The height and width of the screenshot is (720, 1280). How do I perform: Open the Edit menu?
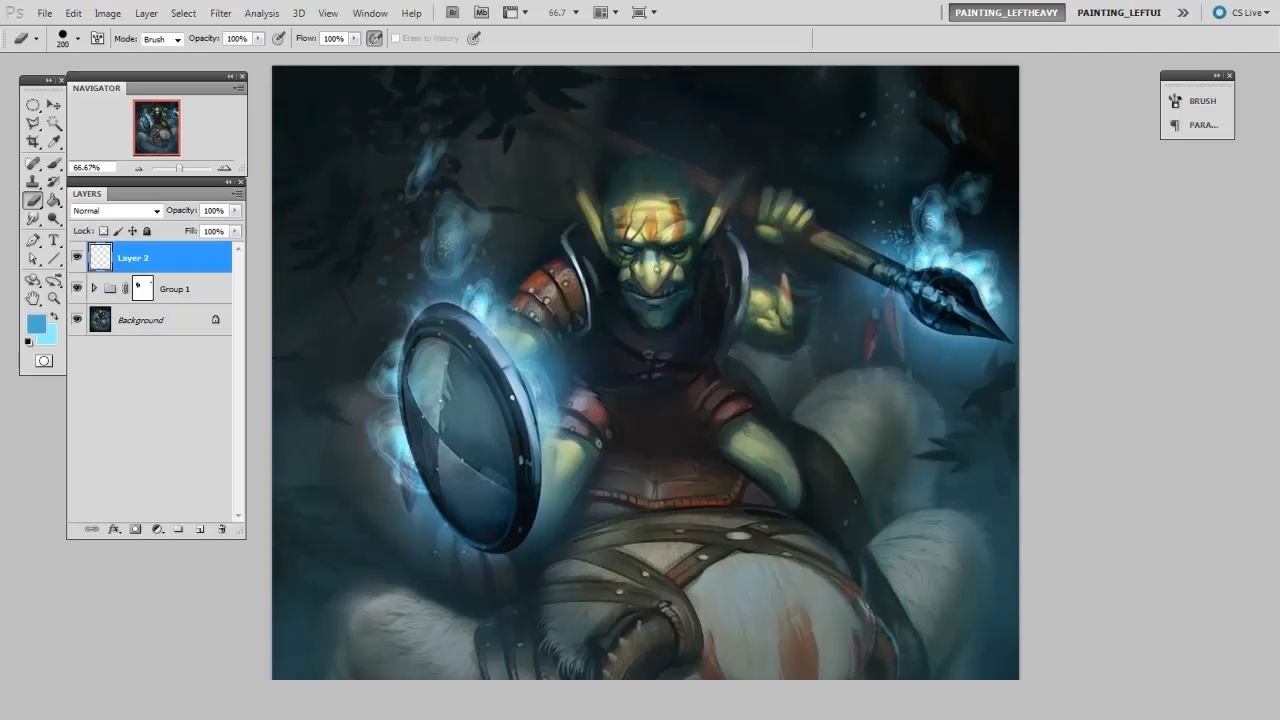(x=74, y=13)
